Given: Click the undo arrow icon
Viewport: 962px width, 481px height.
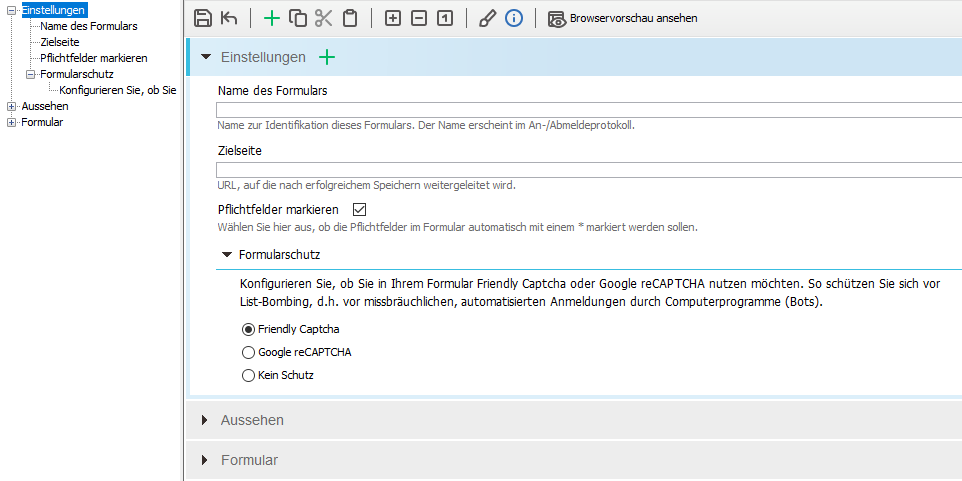Looking at the screenshot, I should [229, 18].
